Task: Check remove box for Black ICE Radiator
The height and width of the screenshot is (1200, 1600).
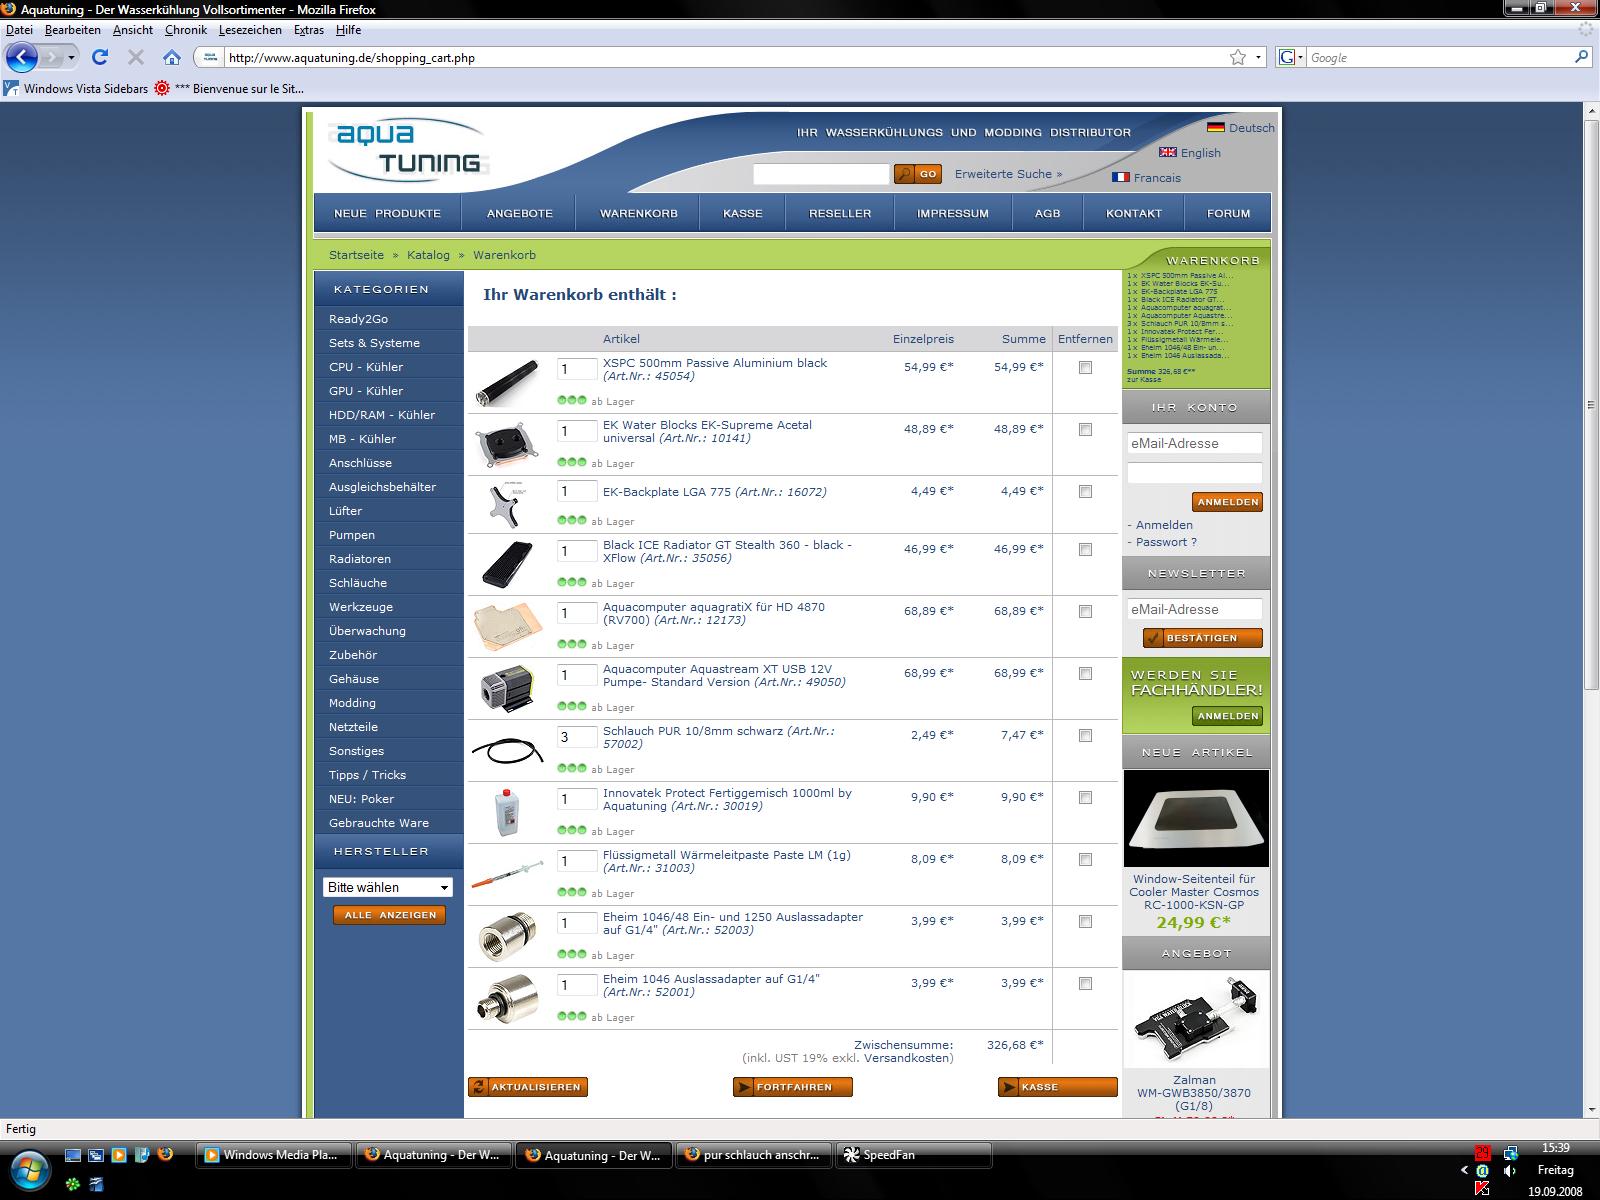Action: 1085,550
